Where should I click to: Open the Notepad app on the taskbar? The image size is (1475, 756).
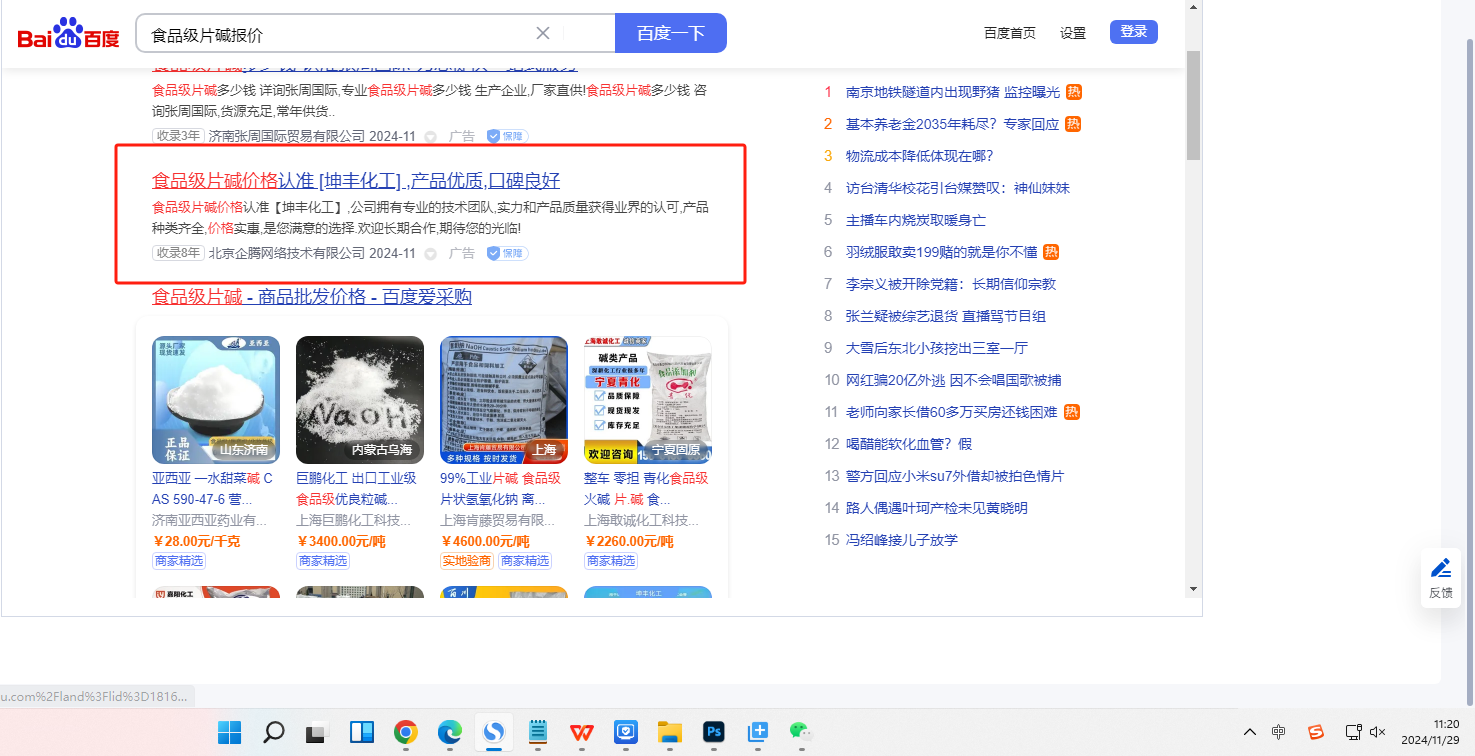(x=538, y=732)
